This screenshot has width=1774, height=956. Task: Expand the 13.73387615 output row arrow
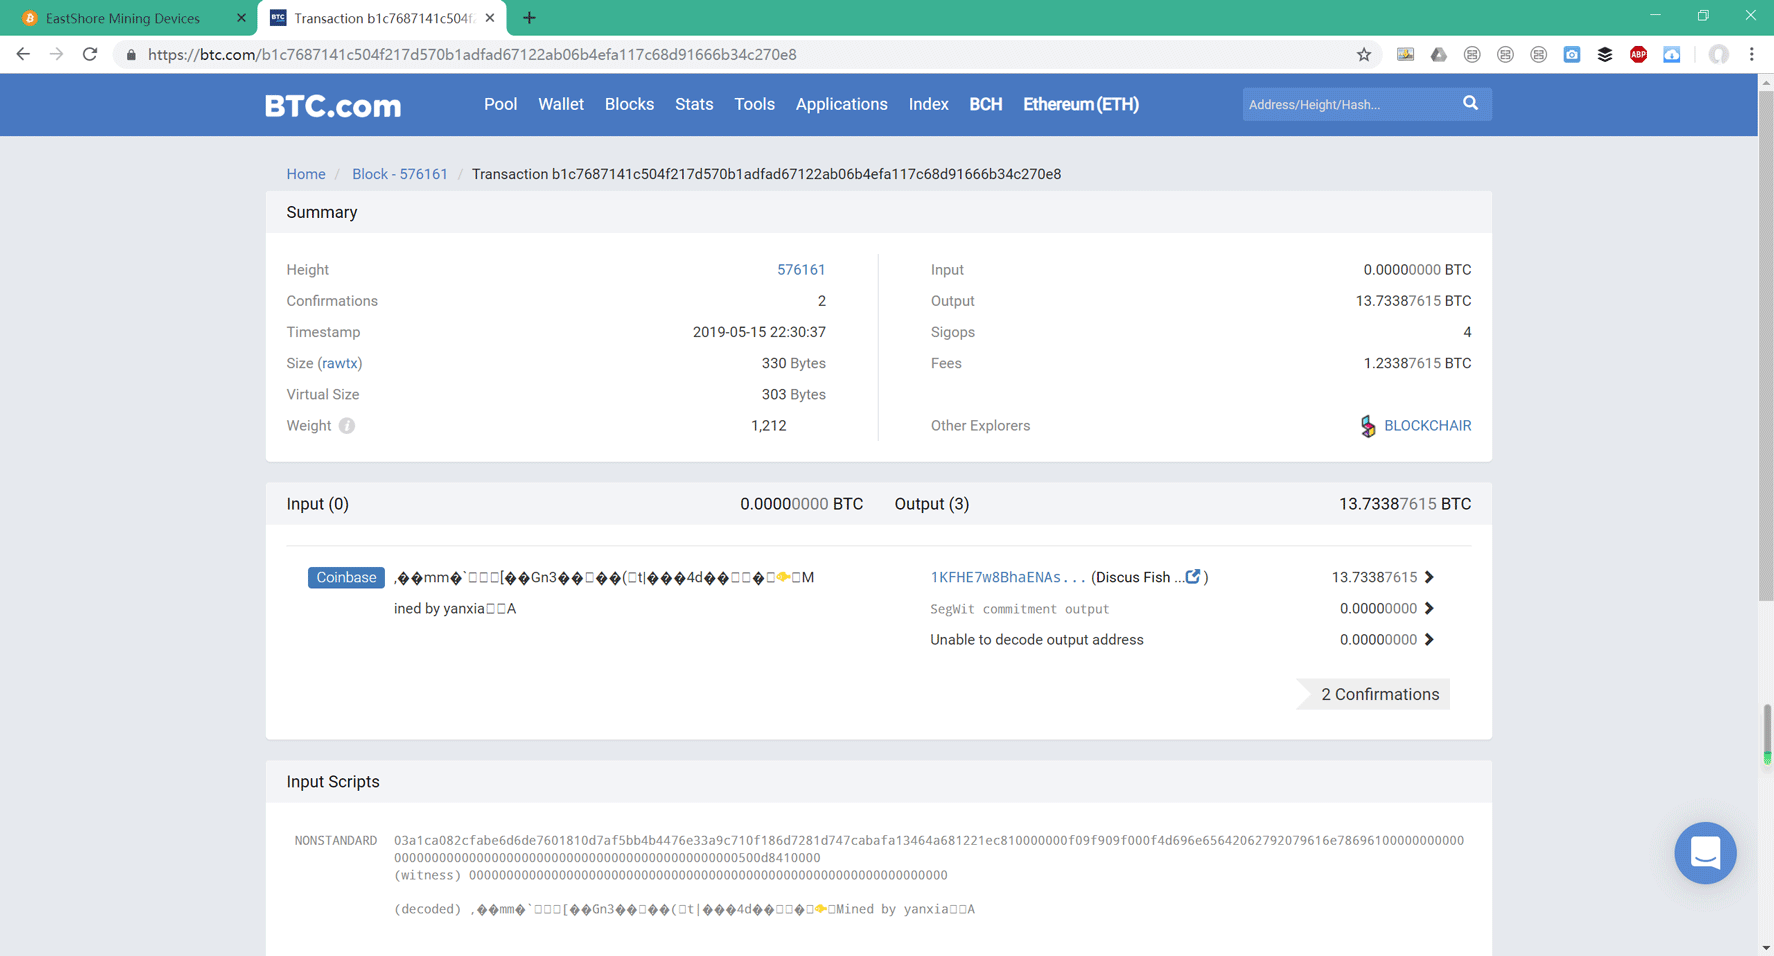click(x=1429, y=577)
